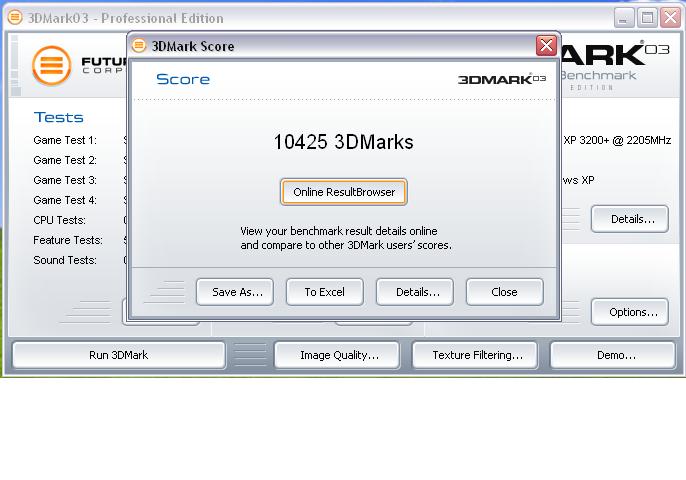This screenshot has height=480, width=686.
Task: Open Details... in the 3DMark Score dialog
Action: coord(415,292)
